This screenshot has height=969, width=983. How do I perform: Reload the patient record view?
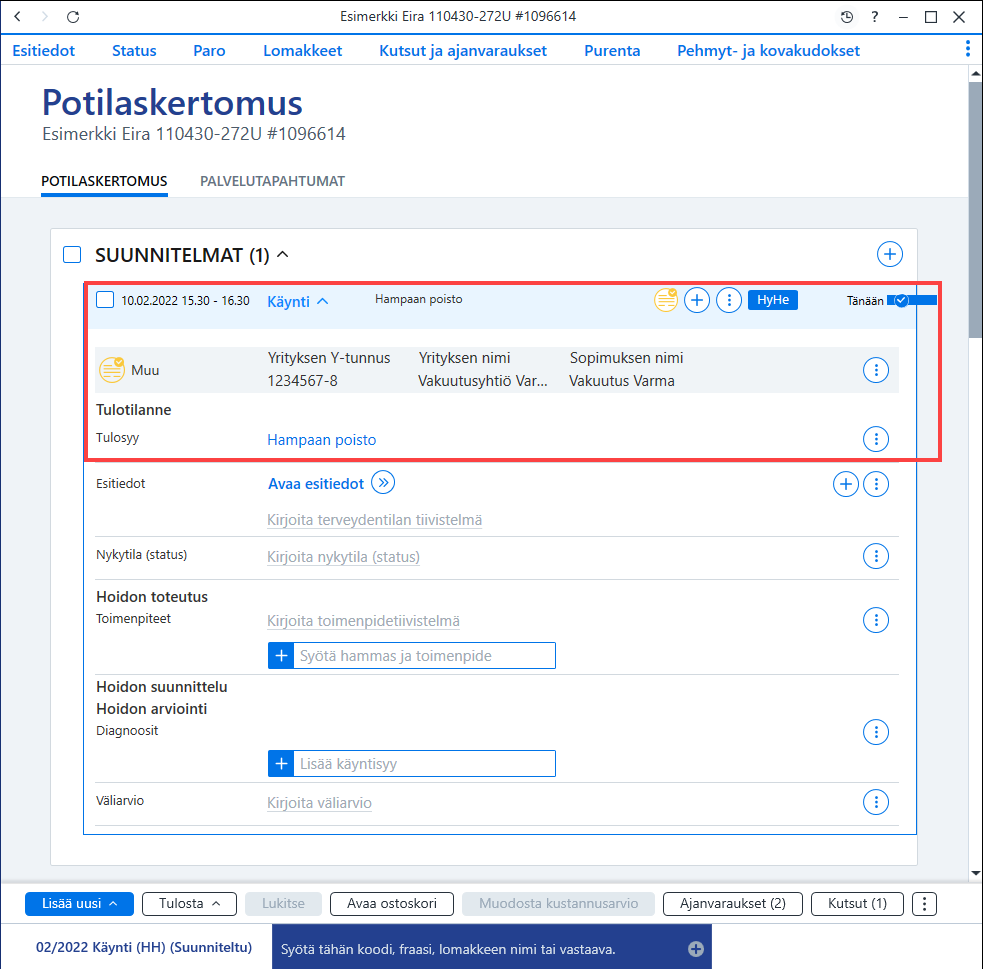(73, 17)
